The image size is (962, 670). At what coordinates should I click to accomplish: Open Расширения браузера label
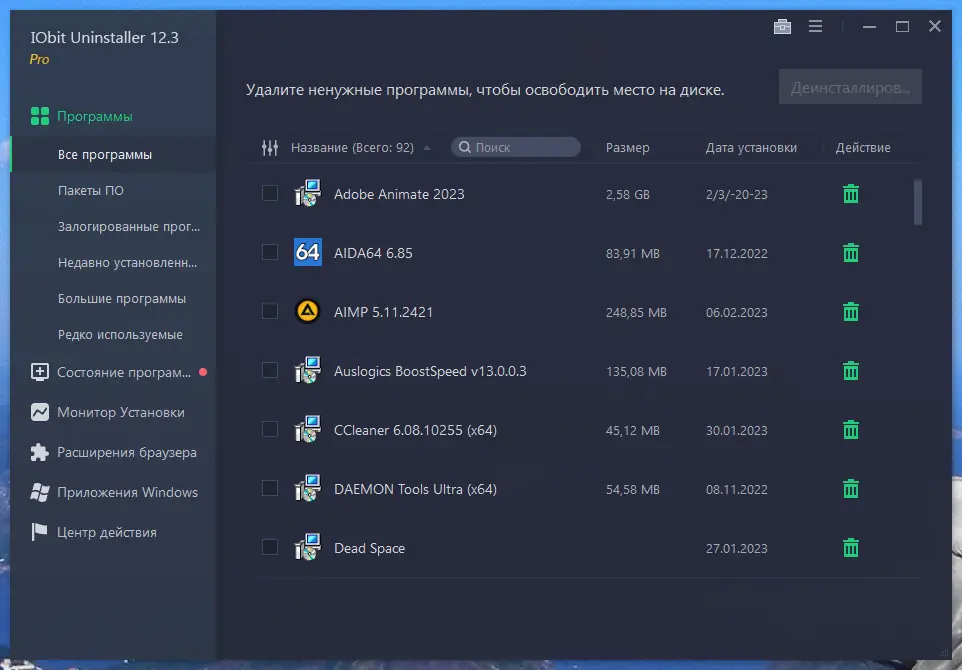point(127,452)
